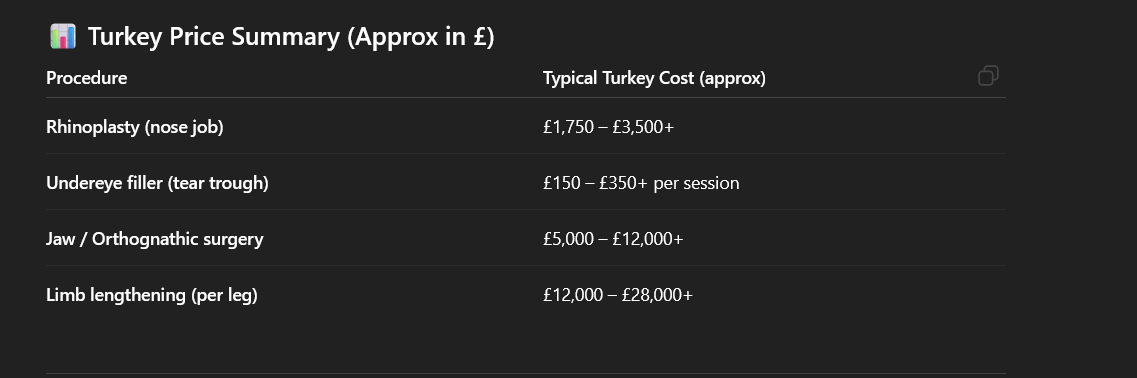Select the Limb lengthening (per leg) cell

tap(152, 295)
